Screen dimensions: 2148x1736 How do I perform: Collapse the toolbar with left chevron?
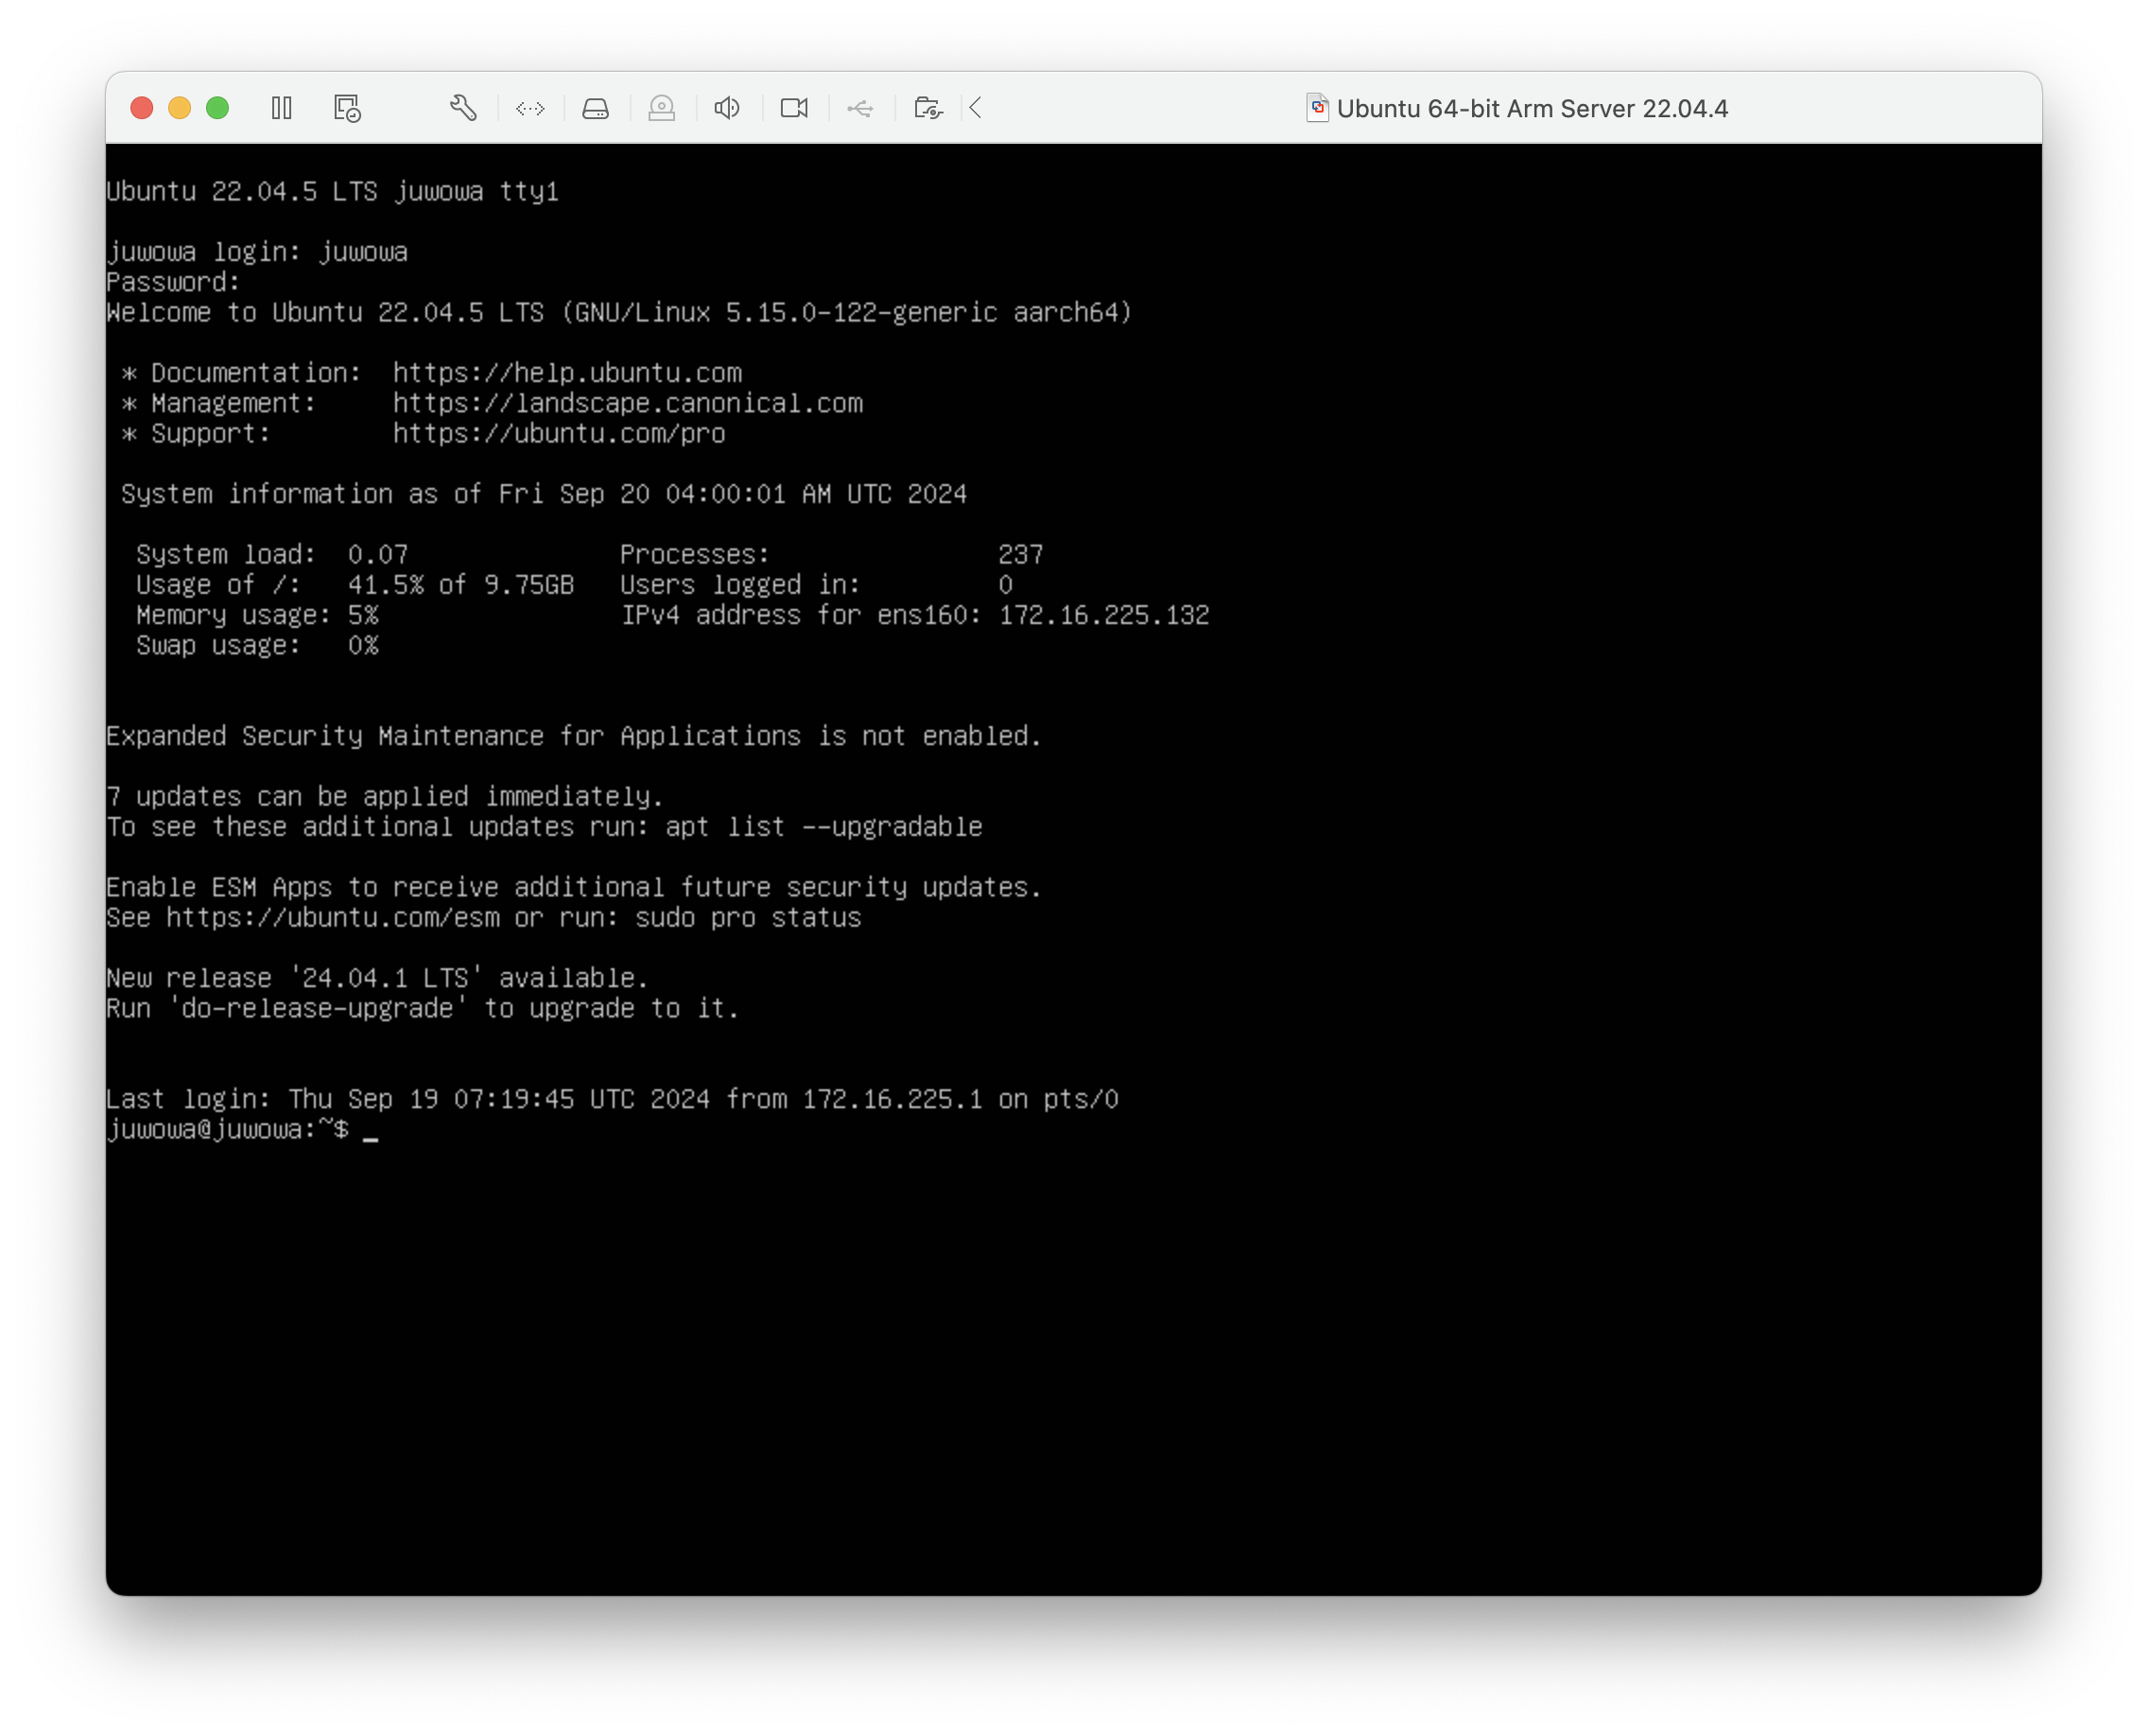point(976,108)
